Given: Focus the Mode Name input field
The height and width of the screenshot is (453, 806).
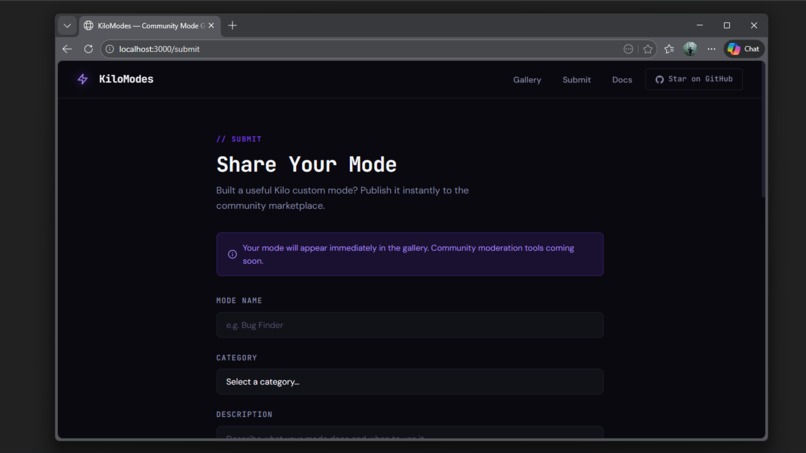Looking at the screenshot, I should tap(410, 325).
